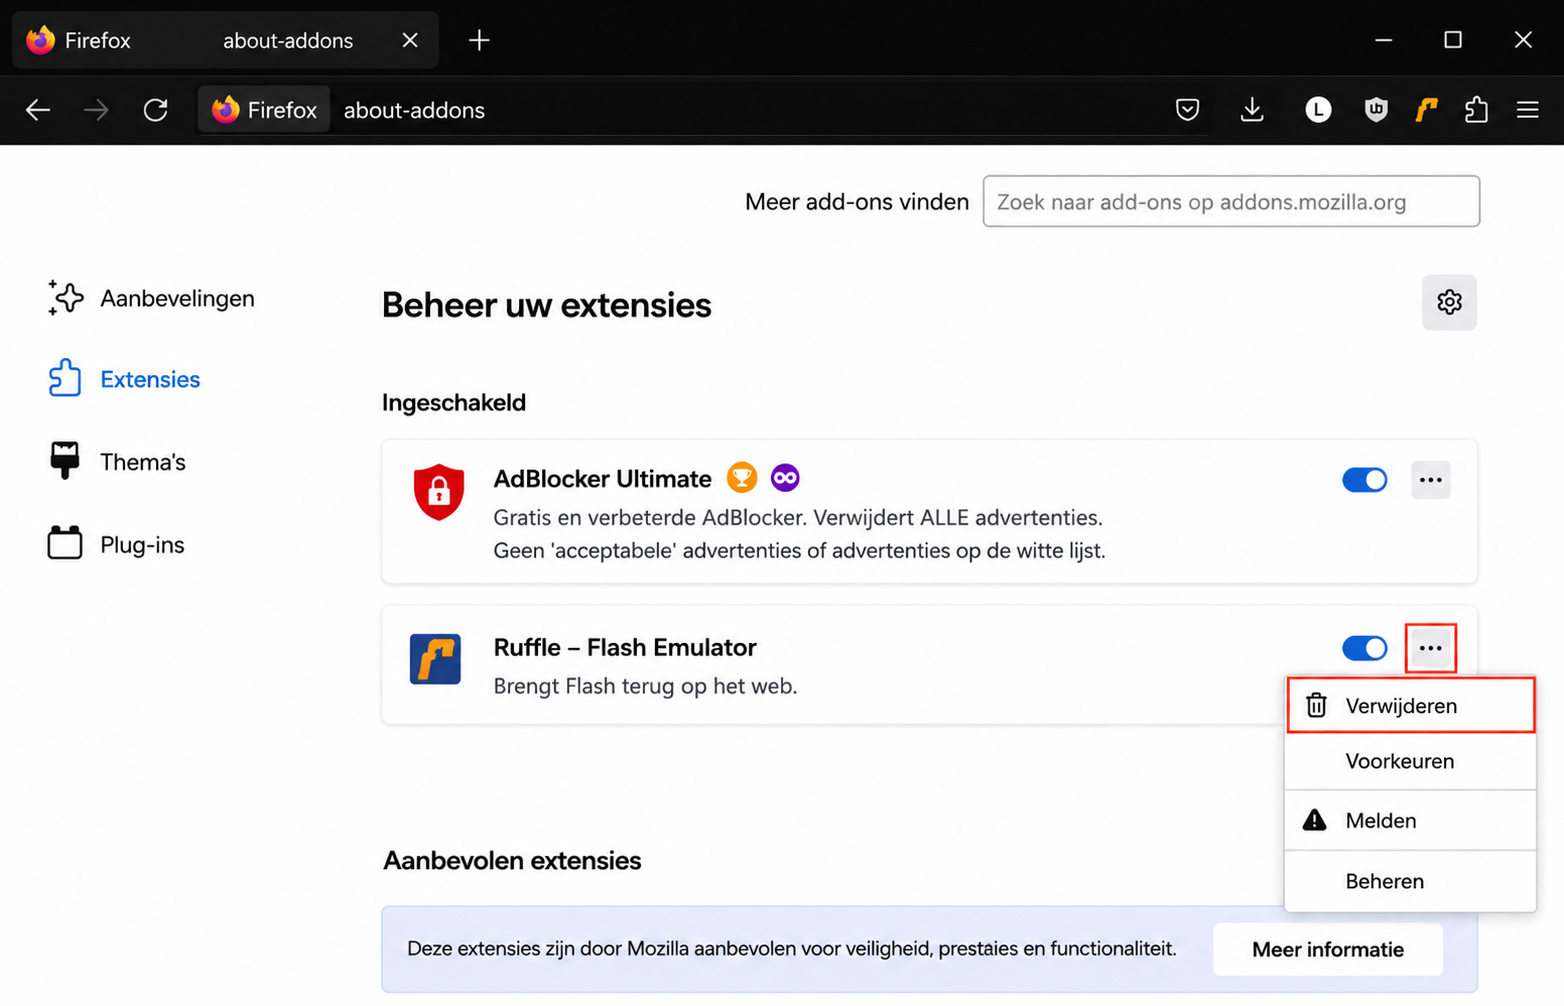Click the Ruffle – Flash Emulator title
This screenshot has height=1006, width=1564.
[x=625, y=647]
